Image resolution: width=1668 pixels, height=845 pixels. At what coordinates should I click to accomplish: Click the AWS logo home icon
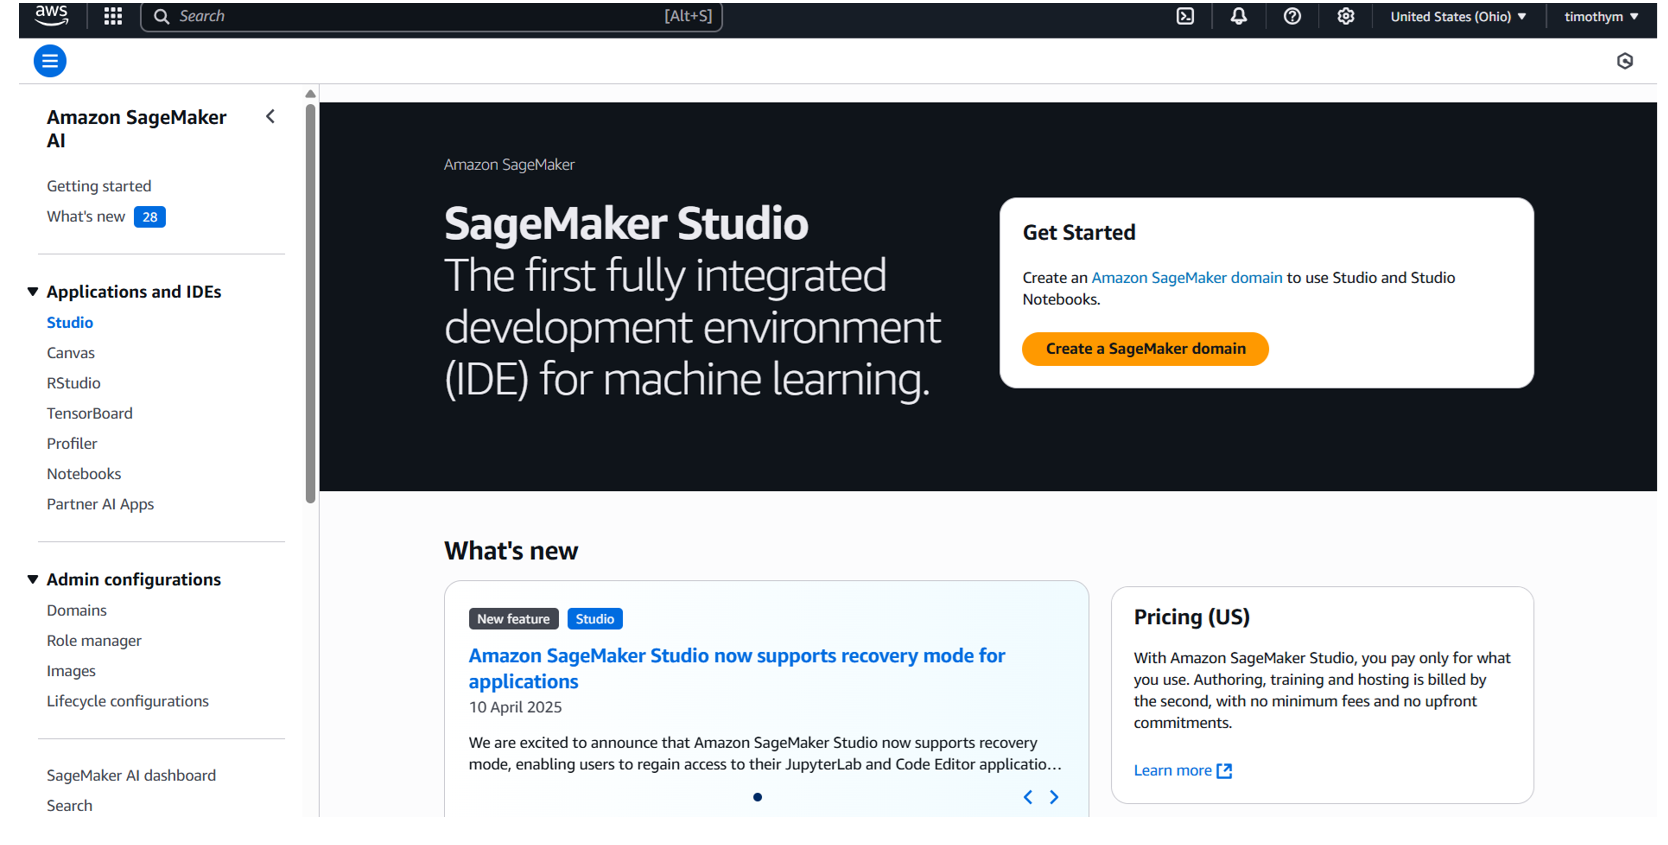point(51,15)
